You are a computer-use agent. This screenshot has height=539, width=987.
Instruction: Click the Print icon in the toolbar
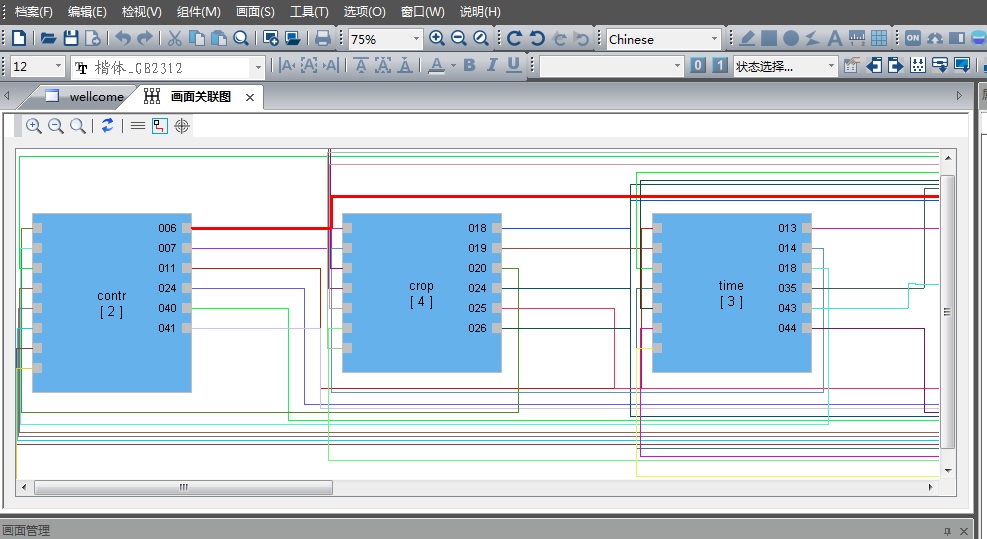coord(322,39)
